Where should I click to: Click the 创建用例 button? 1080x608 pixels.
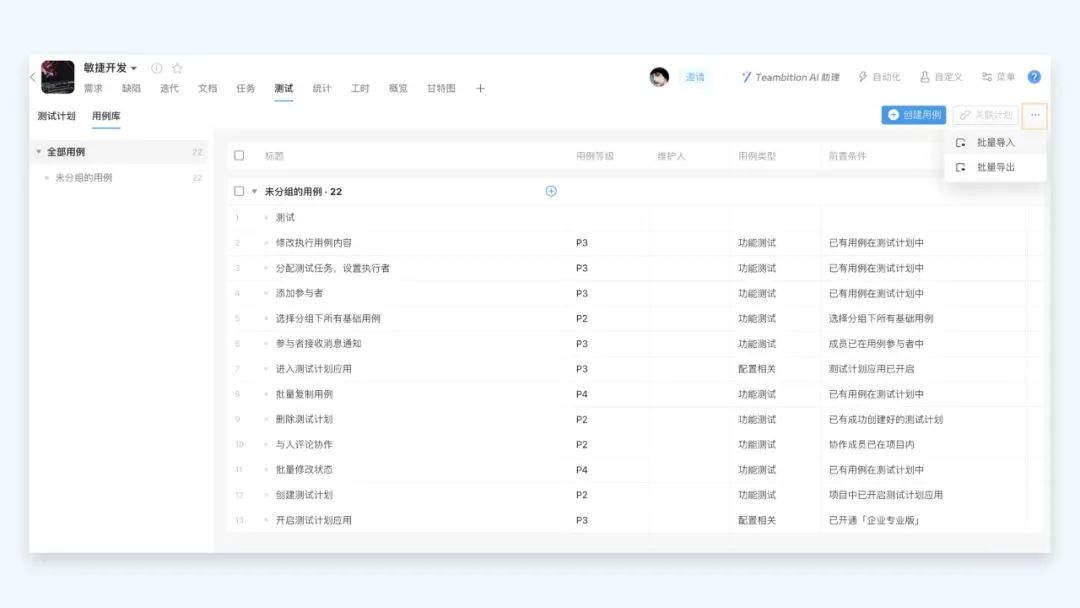(914, 115)
